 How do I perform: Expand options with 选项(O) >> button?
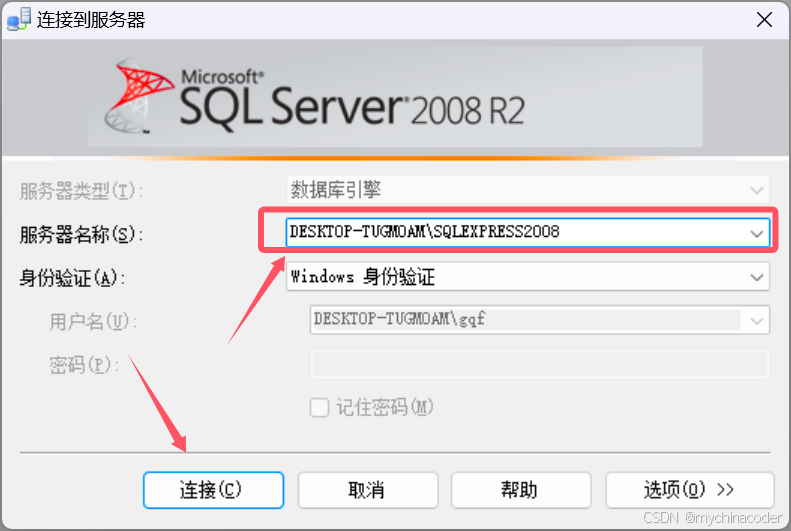(x=690, y=490)
